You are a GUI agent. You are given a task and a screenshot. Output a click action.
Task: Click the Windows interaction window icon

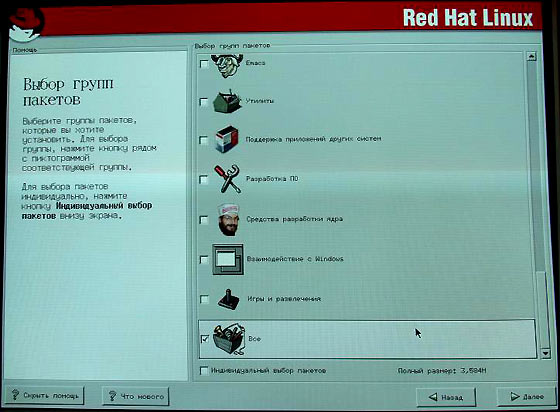[228, 260]
